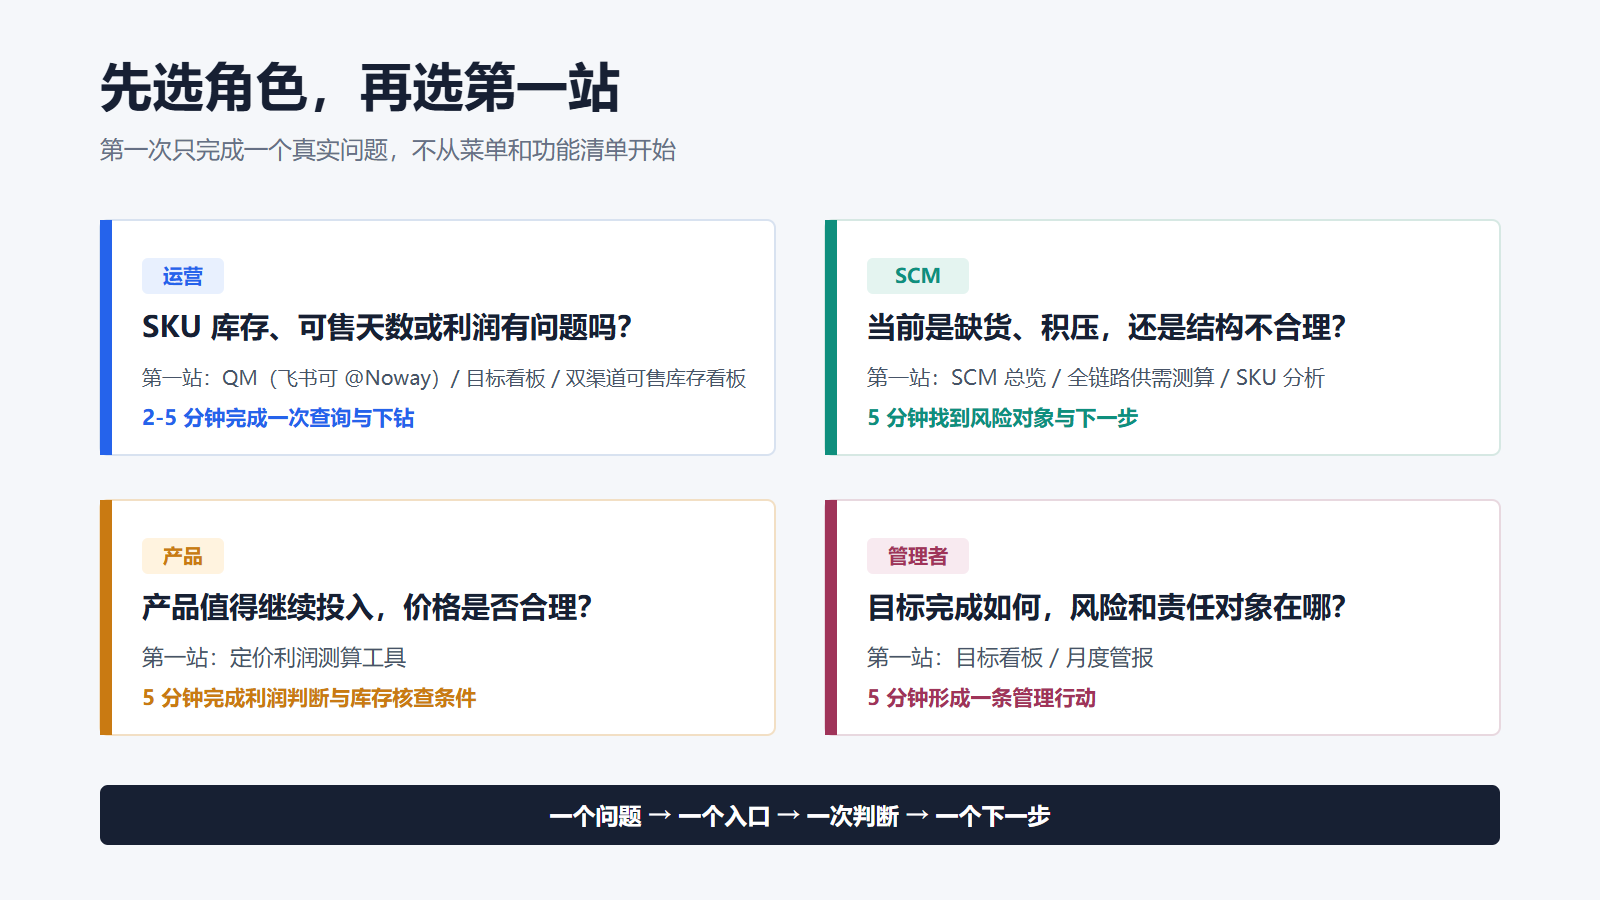
Task: Click line 第一站: SCM 总览 / 全链路供需测算
Action: (x=1096, y=378)
